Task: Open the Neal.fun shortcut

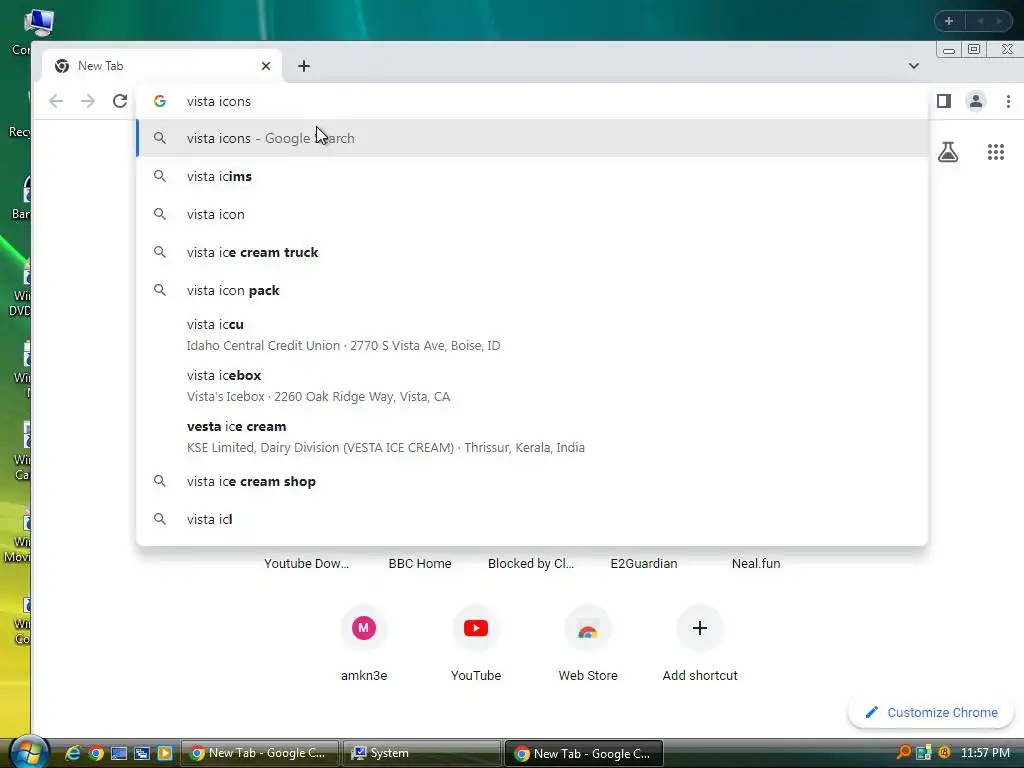Action: pos(756,563)
